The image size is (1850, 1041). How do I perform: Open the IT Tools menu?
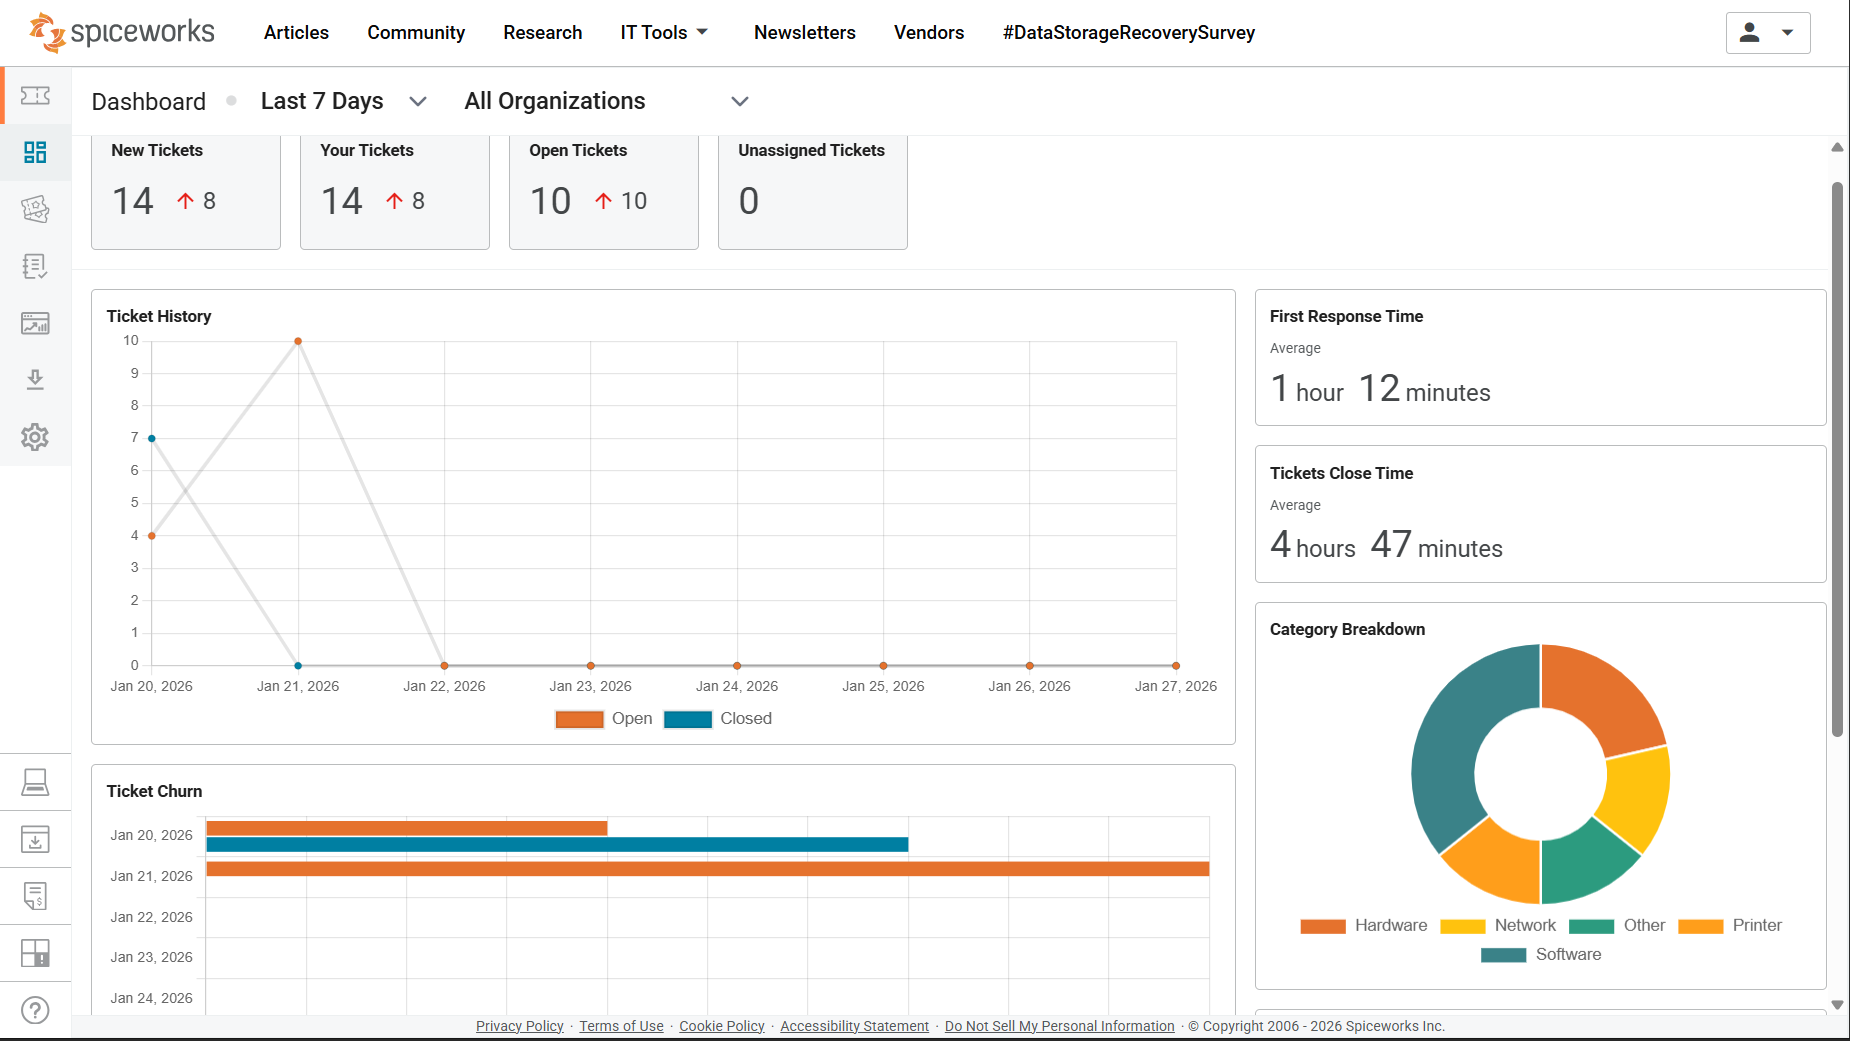coord(664,33)
